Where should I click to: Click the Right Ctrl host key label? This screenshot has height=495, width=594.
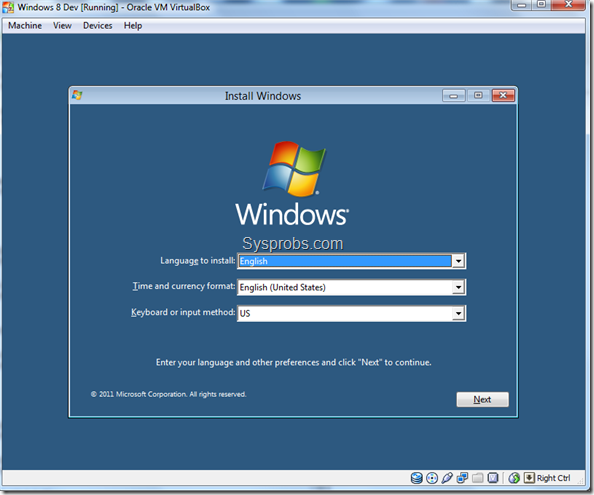[553, 478]
